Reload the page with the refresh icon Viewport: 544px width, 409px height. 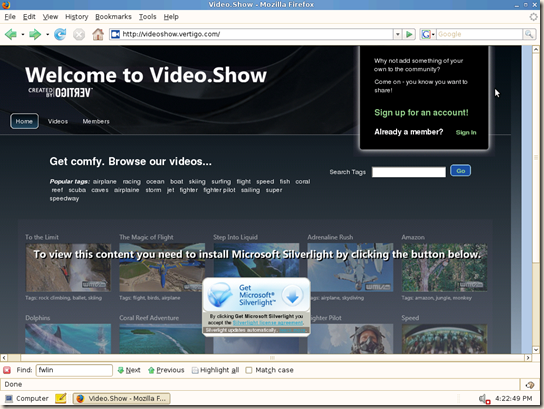pyautogui.click(x=60, y=34)
